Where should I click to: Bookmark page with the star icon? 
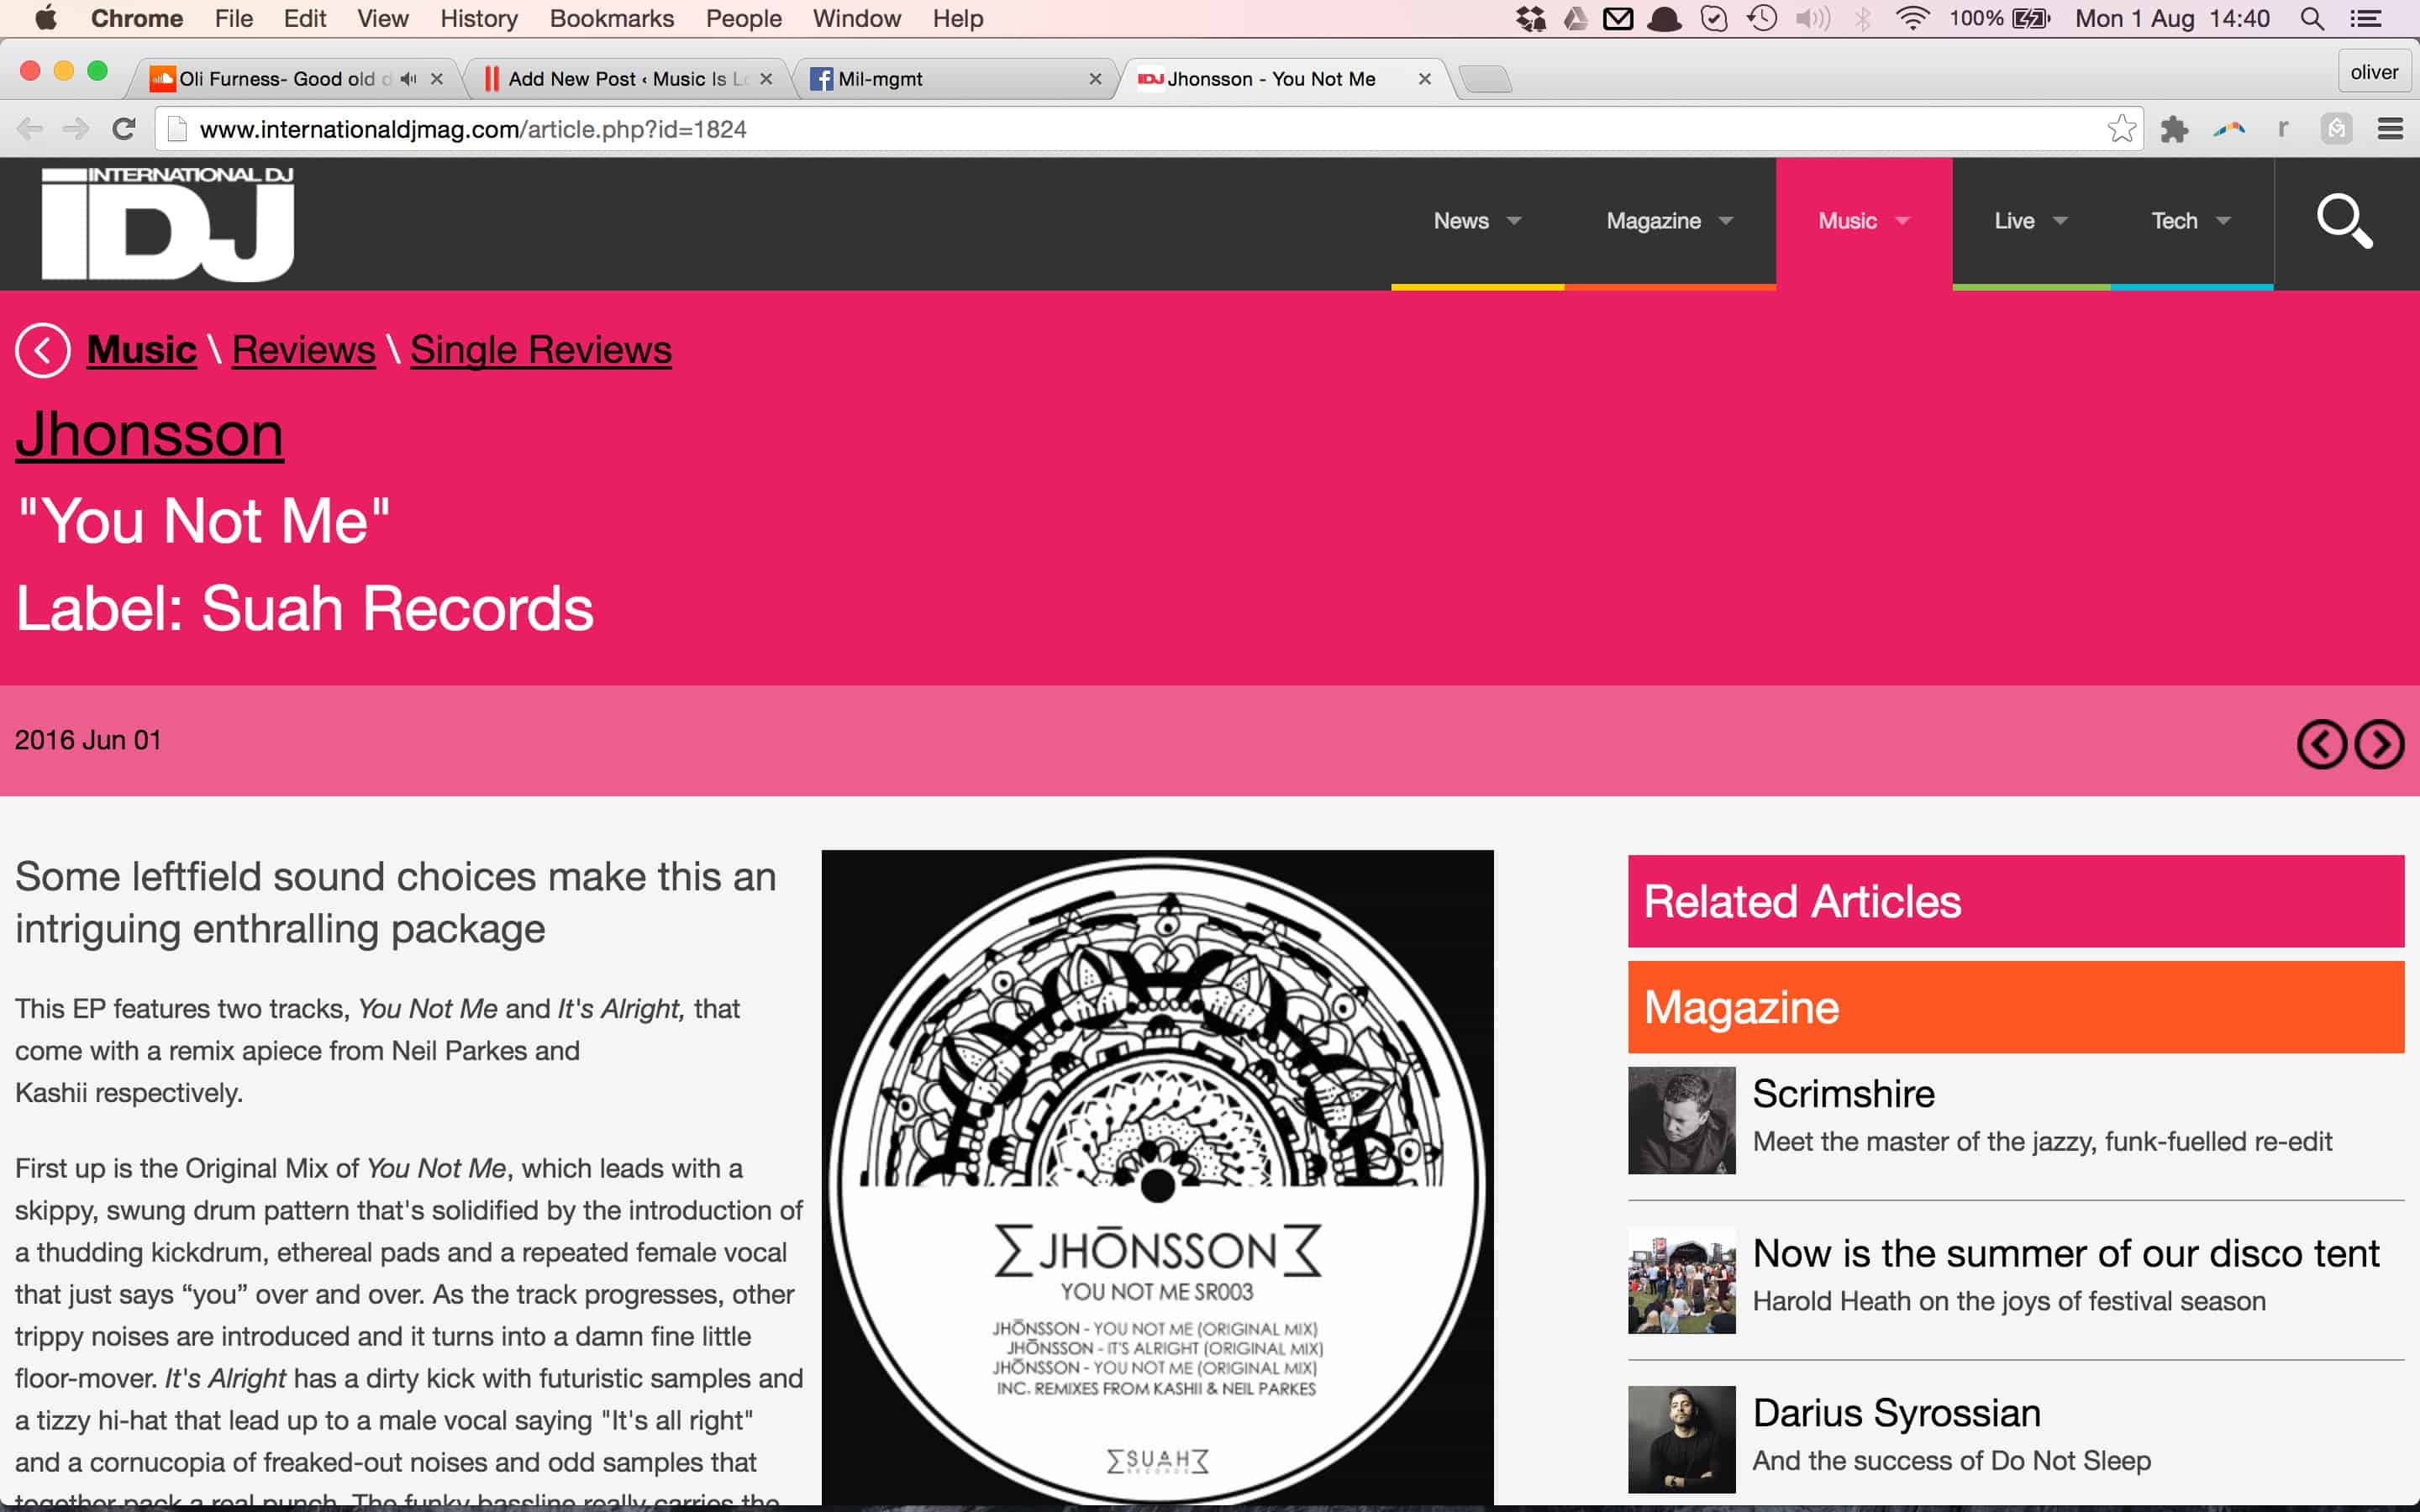pyautogui.click(x=2121, y=129)
